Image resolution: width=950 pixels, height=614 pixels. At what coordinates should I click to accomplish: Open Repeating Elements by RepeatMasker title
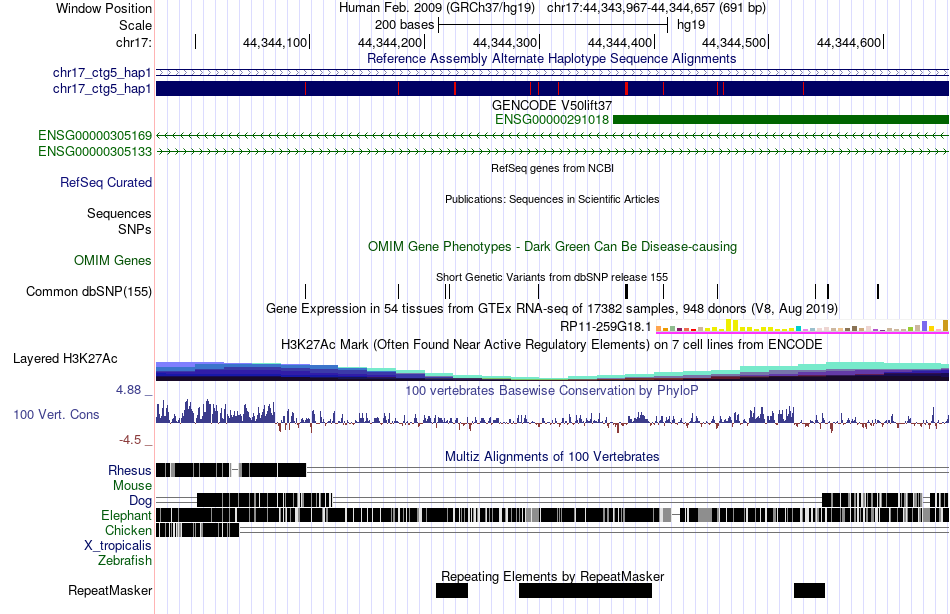pos(553,576)
